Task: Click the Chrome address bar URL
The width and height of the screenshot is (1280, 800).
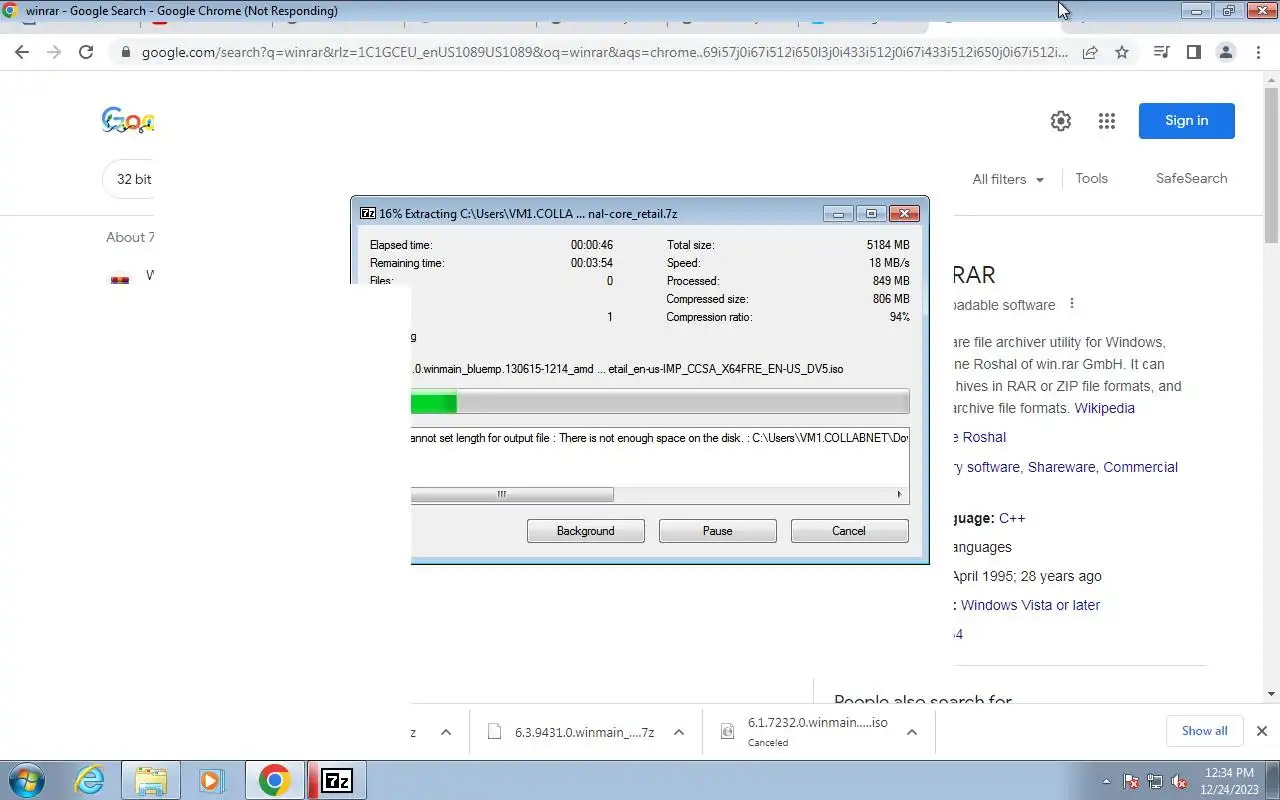Action: click(x=605, y=52)
